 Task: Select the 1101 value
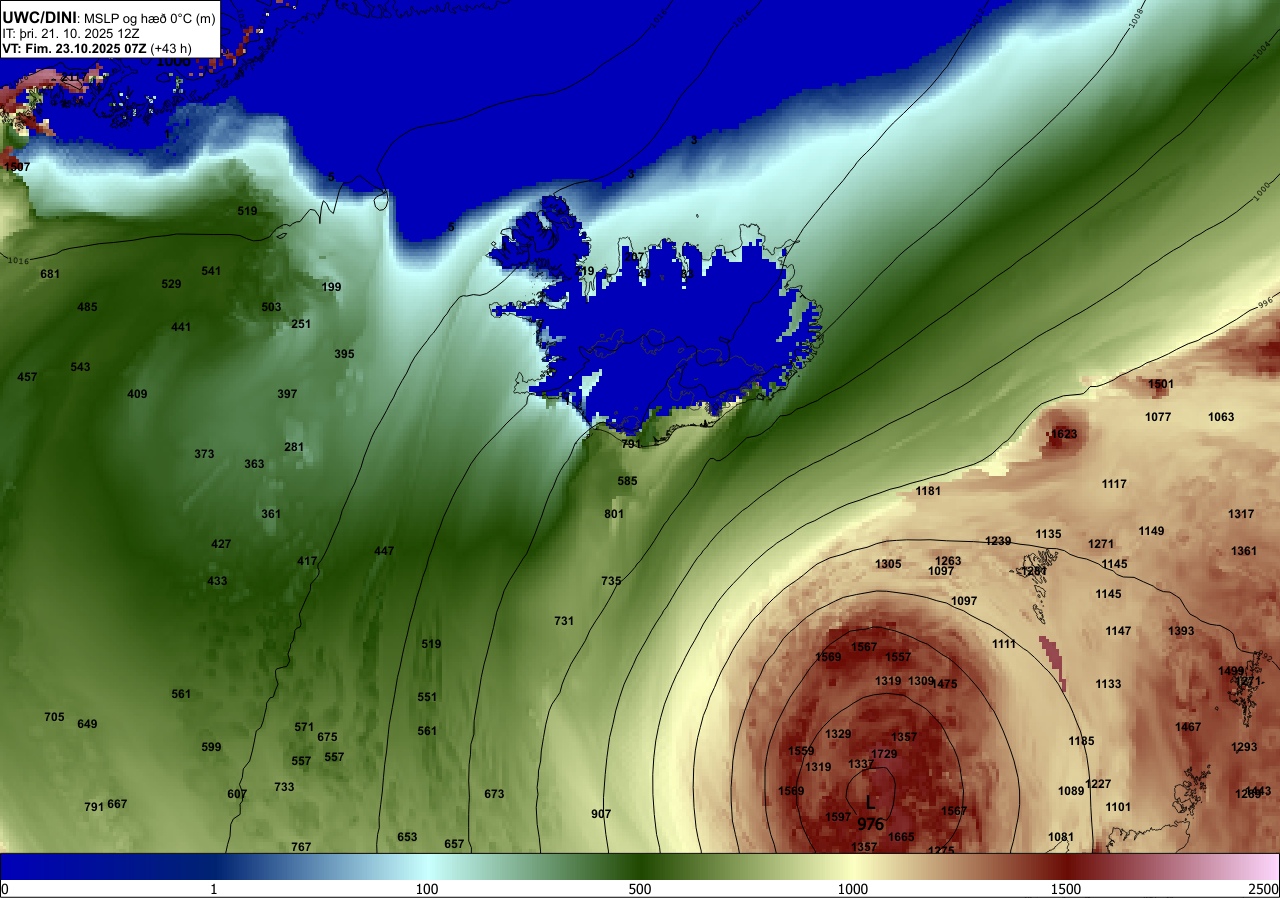[x=1118, y=807]
